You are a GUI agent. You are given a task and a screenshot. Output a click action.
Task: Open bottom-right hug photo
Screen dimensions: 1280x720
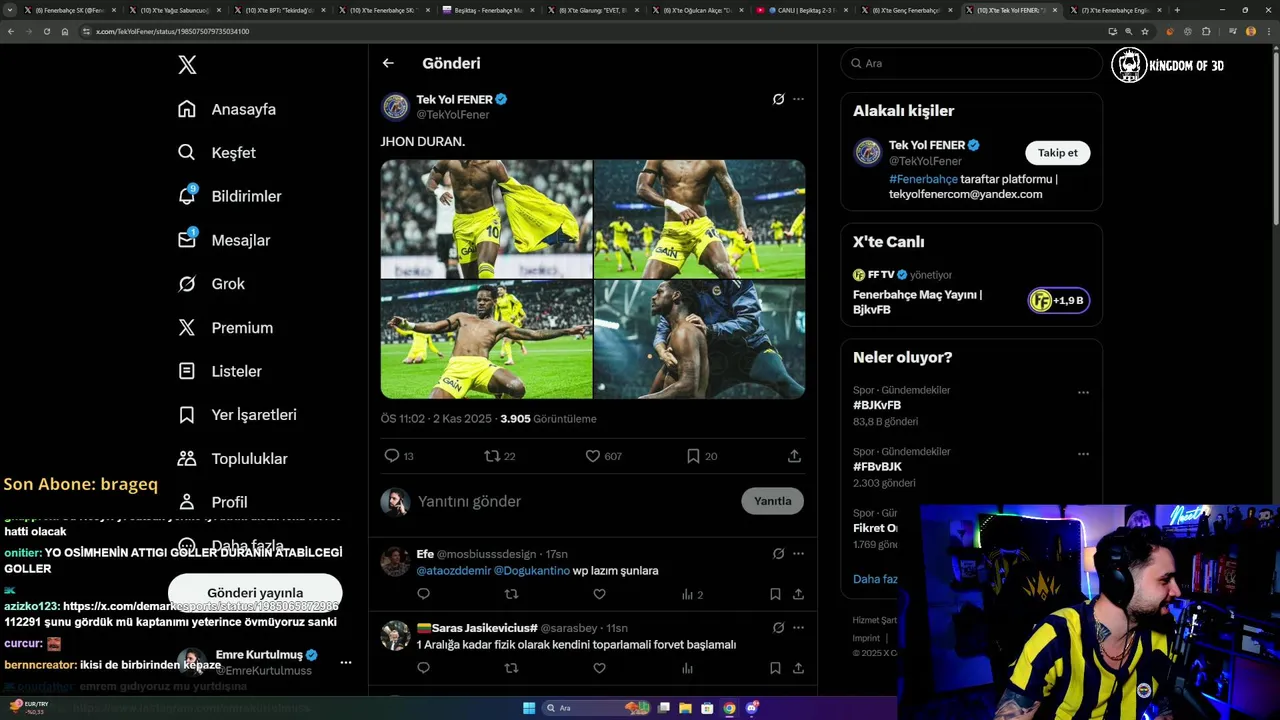700,340
